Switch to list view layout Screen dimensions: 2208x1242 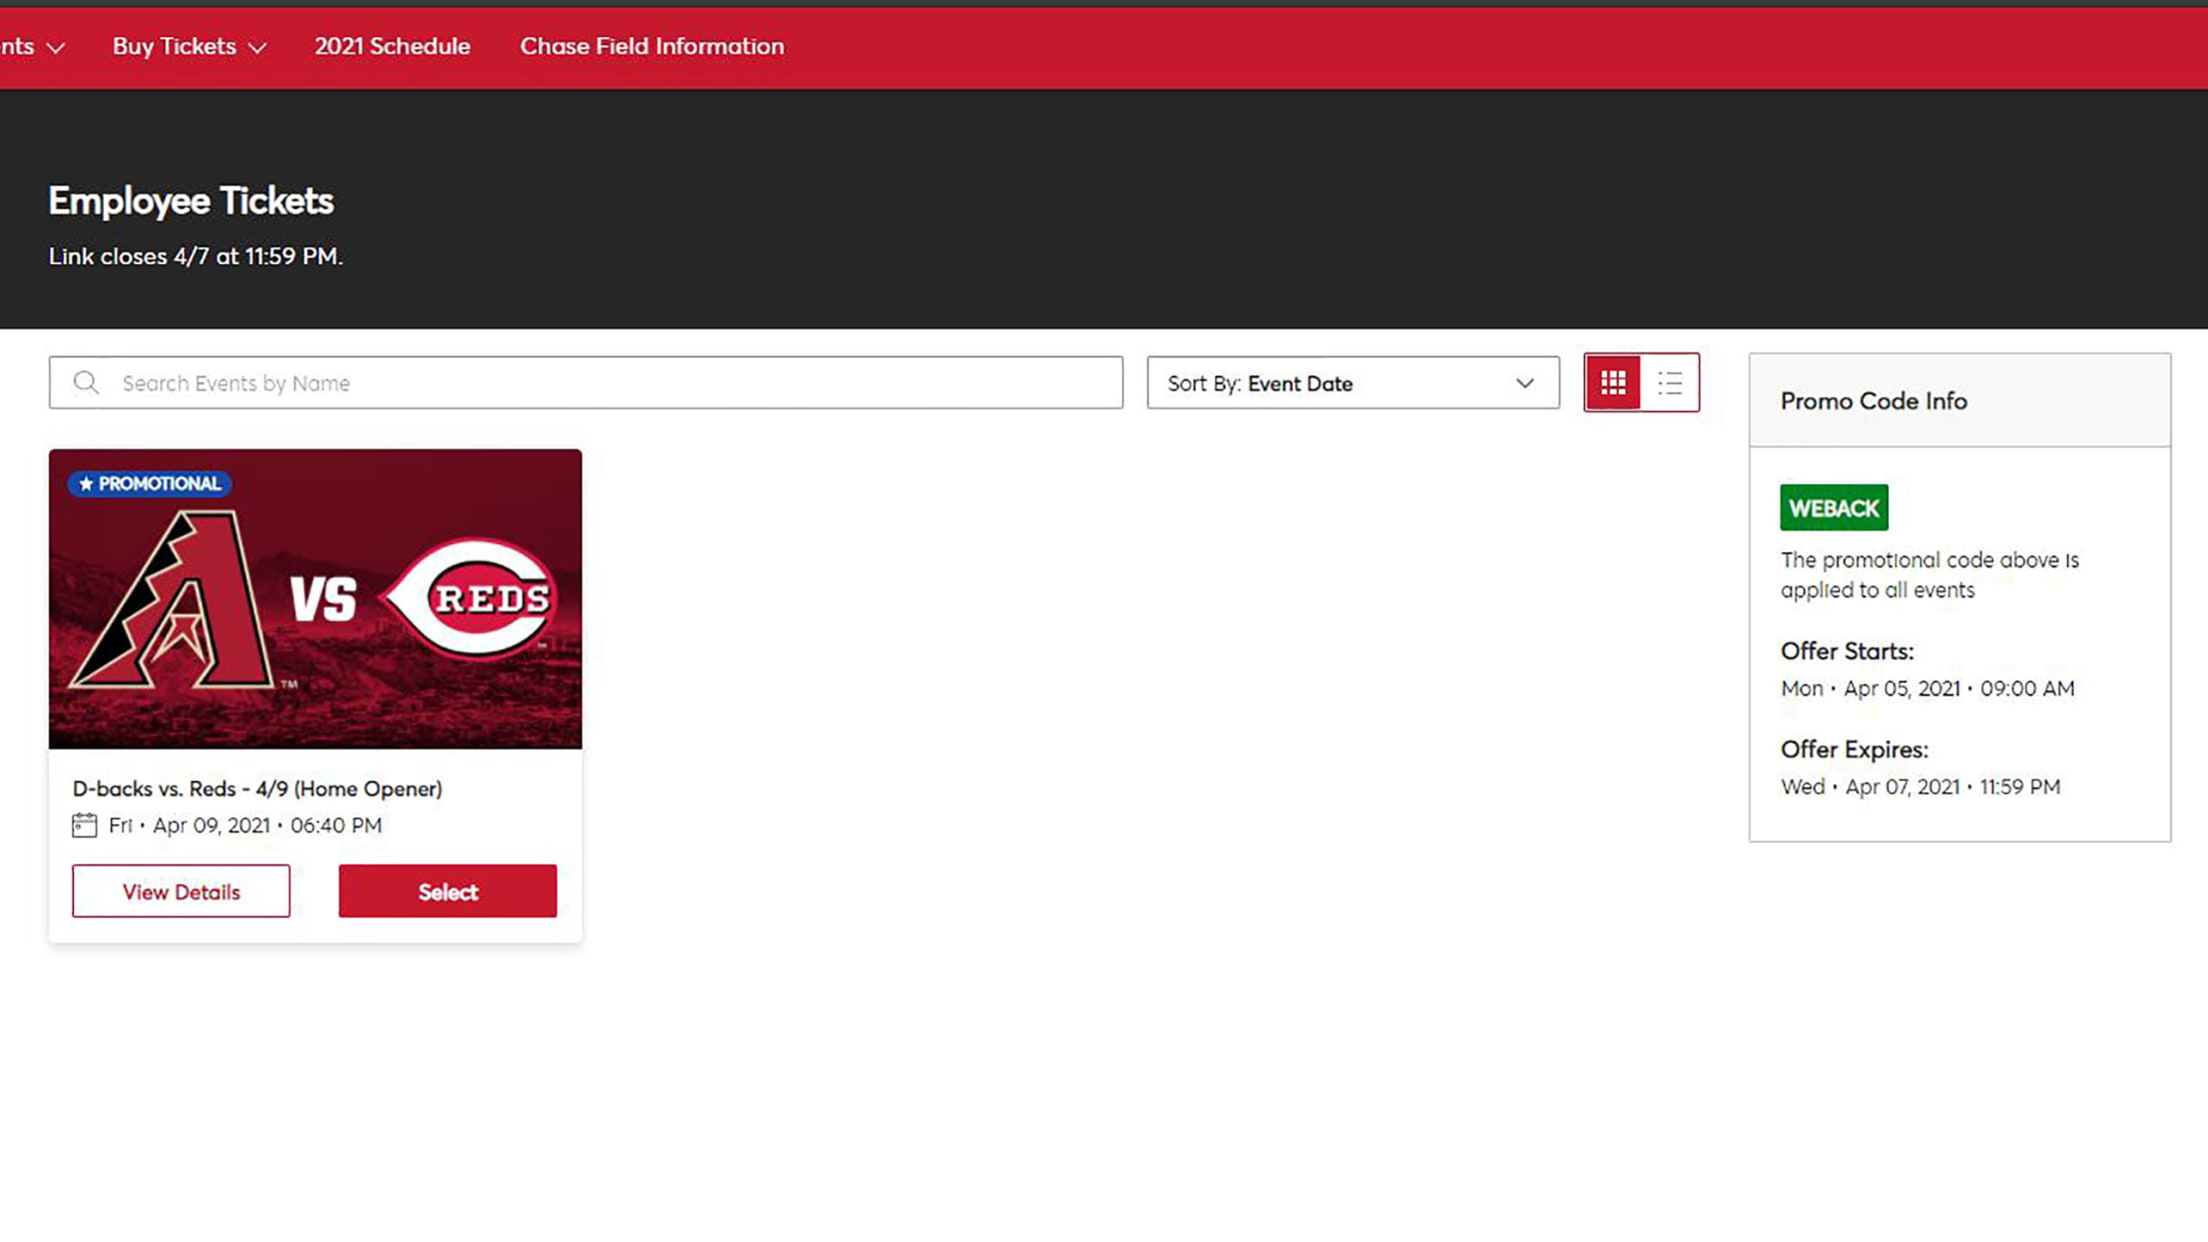click(1669, 382)
